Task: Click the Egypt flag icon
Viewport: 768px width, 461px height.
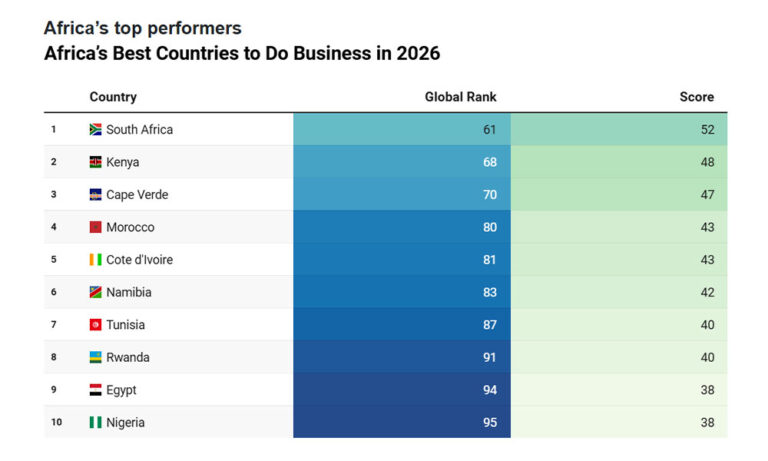Action: click(x=96, y=390)
